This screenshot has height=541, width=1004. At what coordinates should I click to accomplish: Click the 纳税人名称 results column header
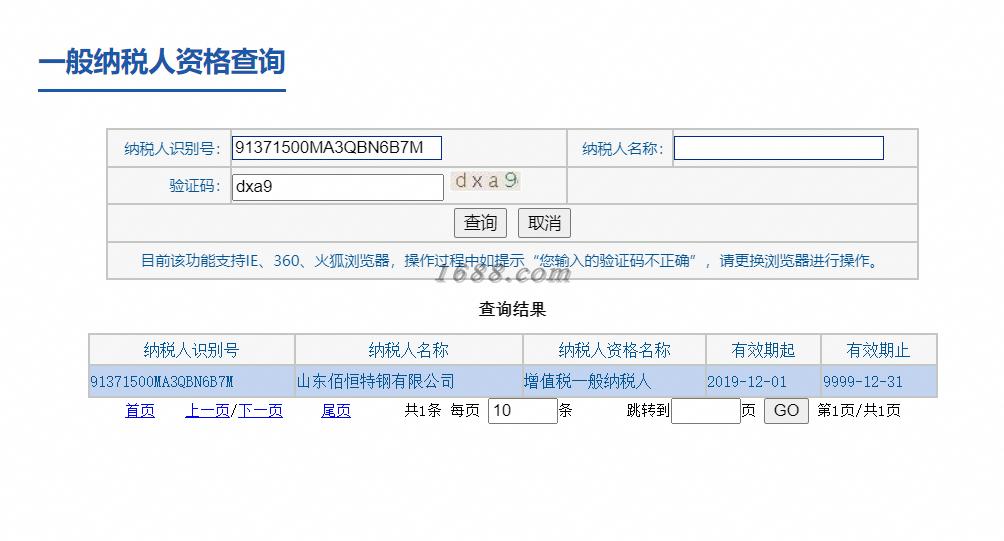[409, 350]
